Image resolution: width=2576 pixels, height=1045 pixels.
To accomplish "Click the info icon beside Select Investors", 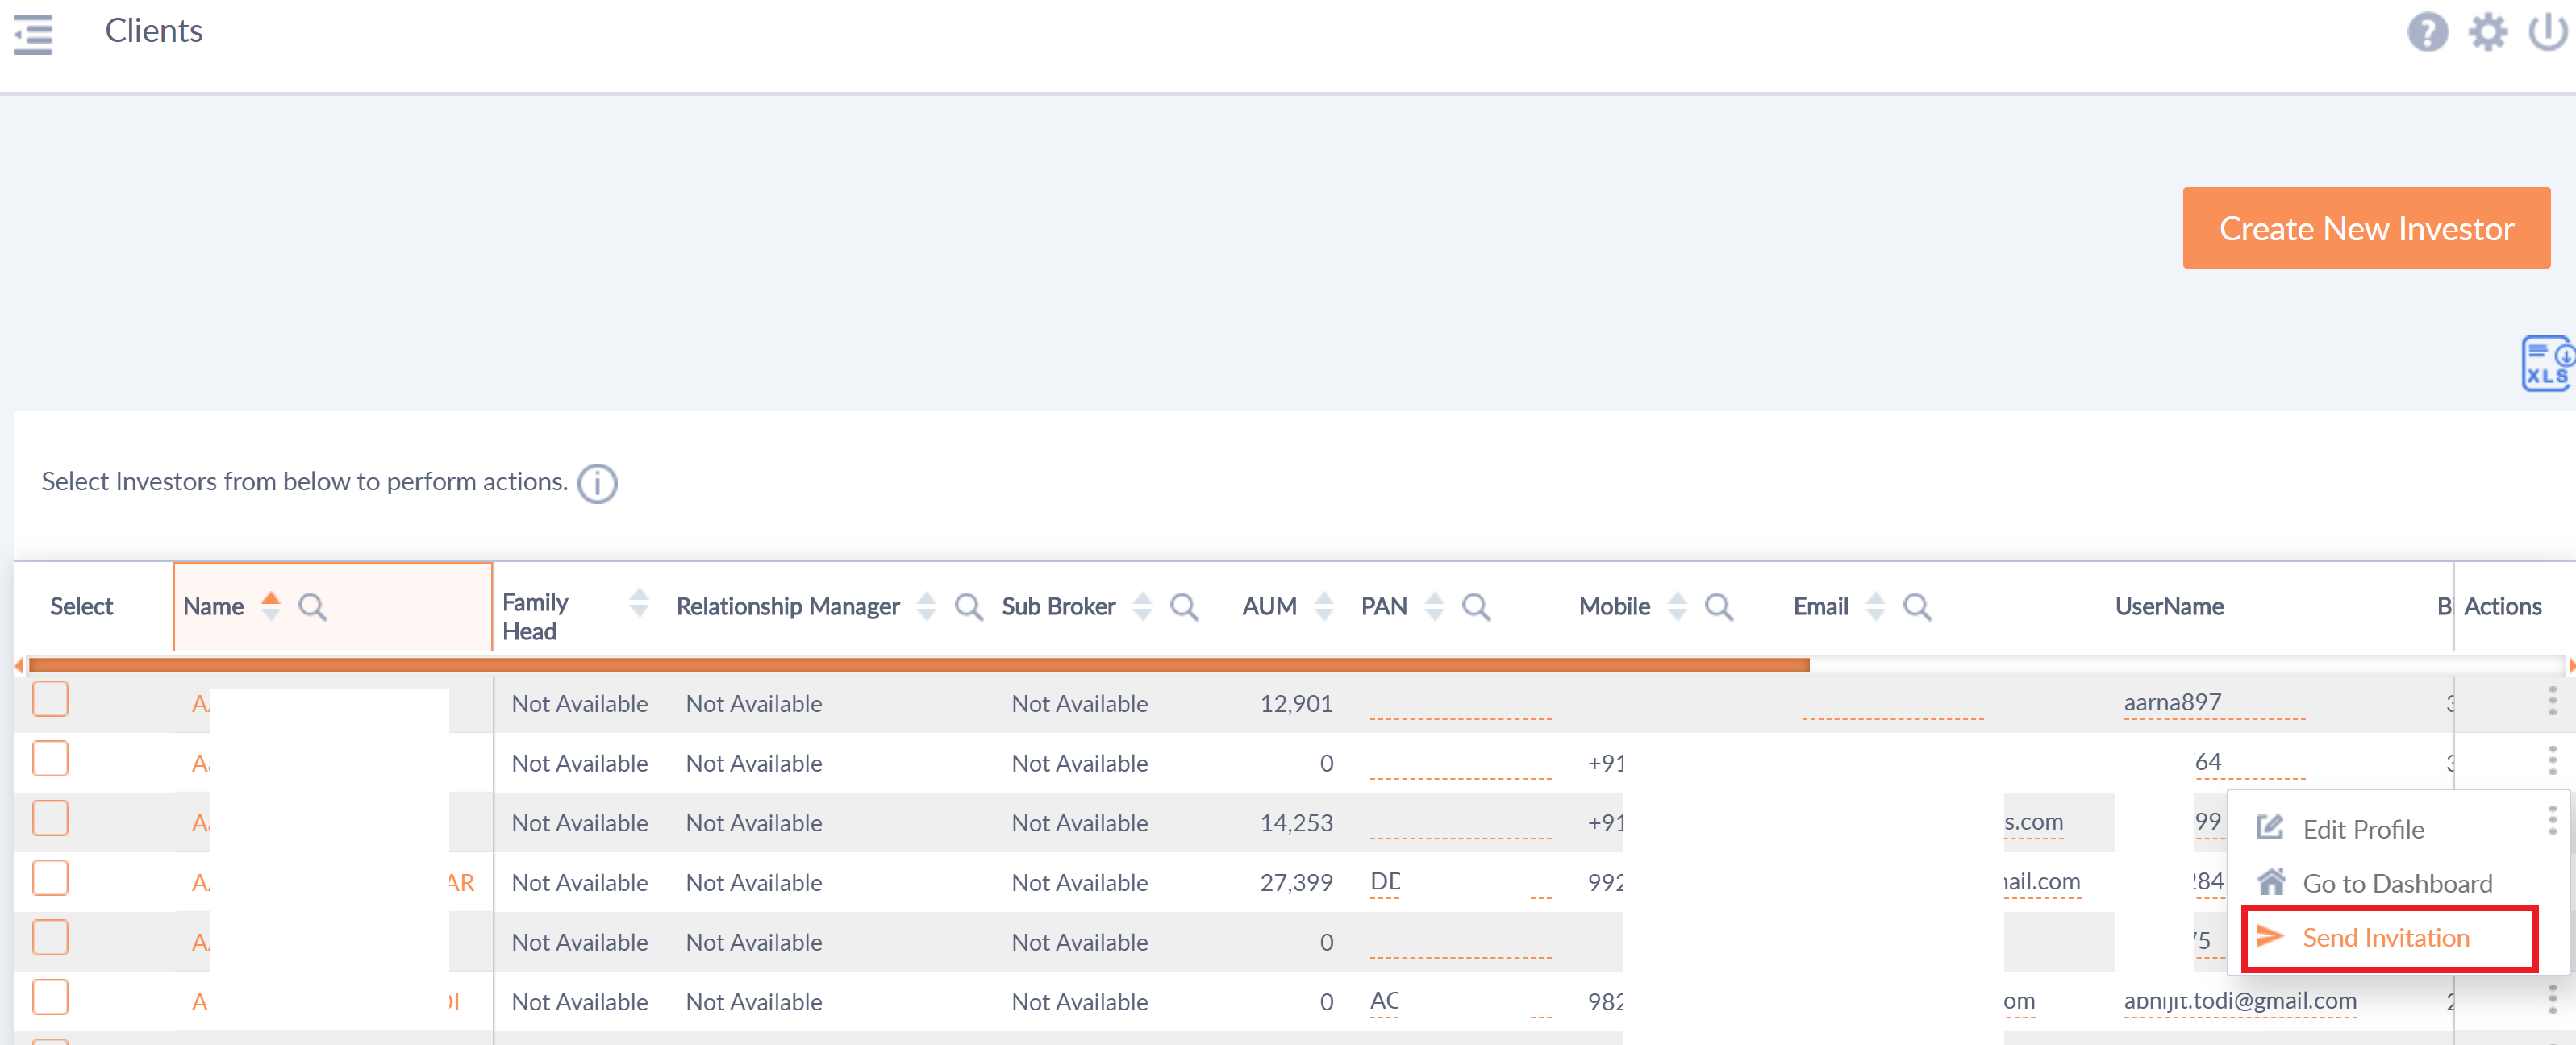I will pyautogui.click(x=597, y=484).
